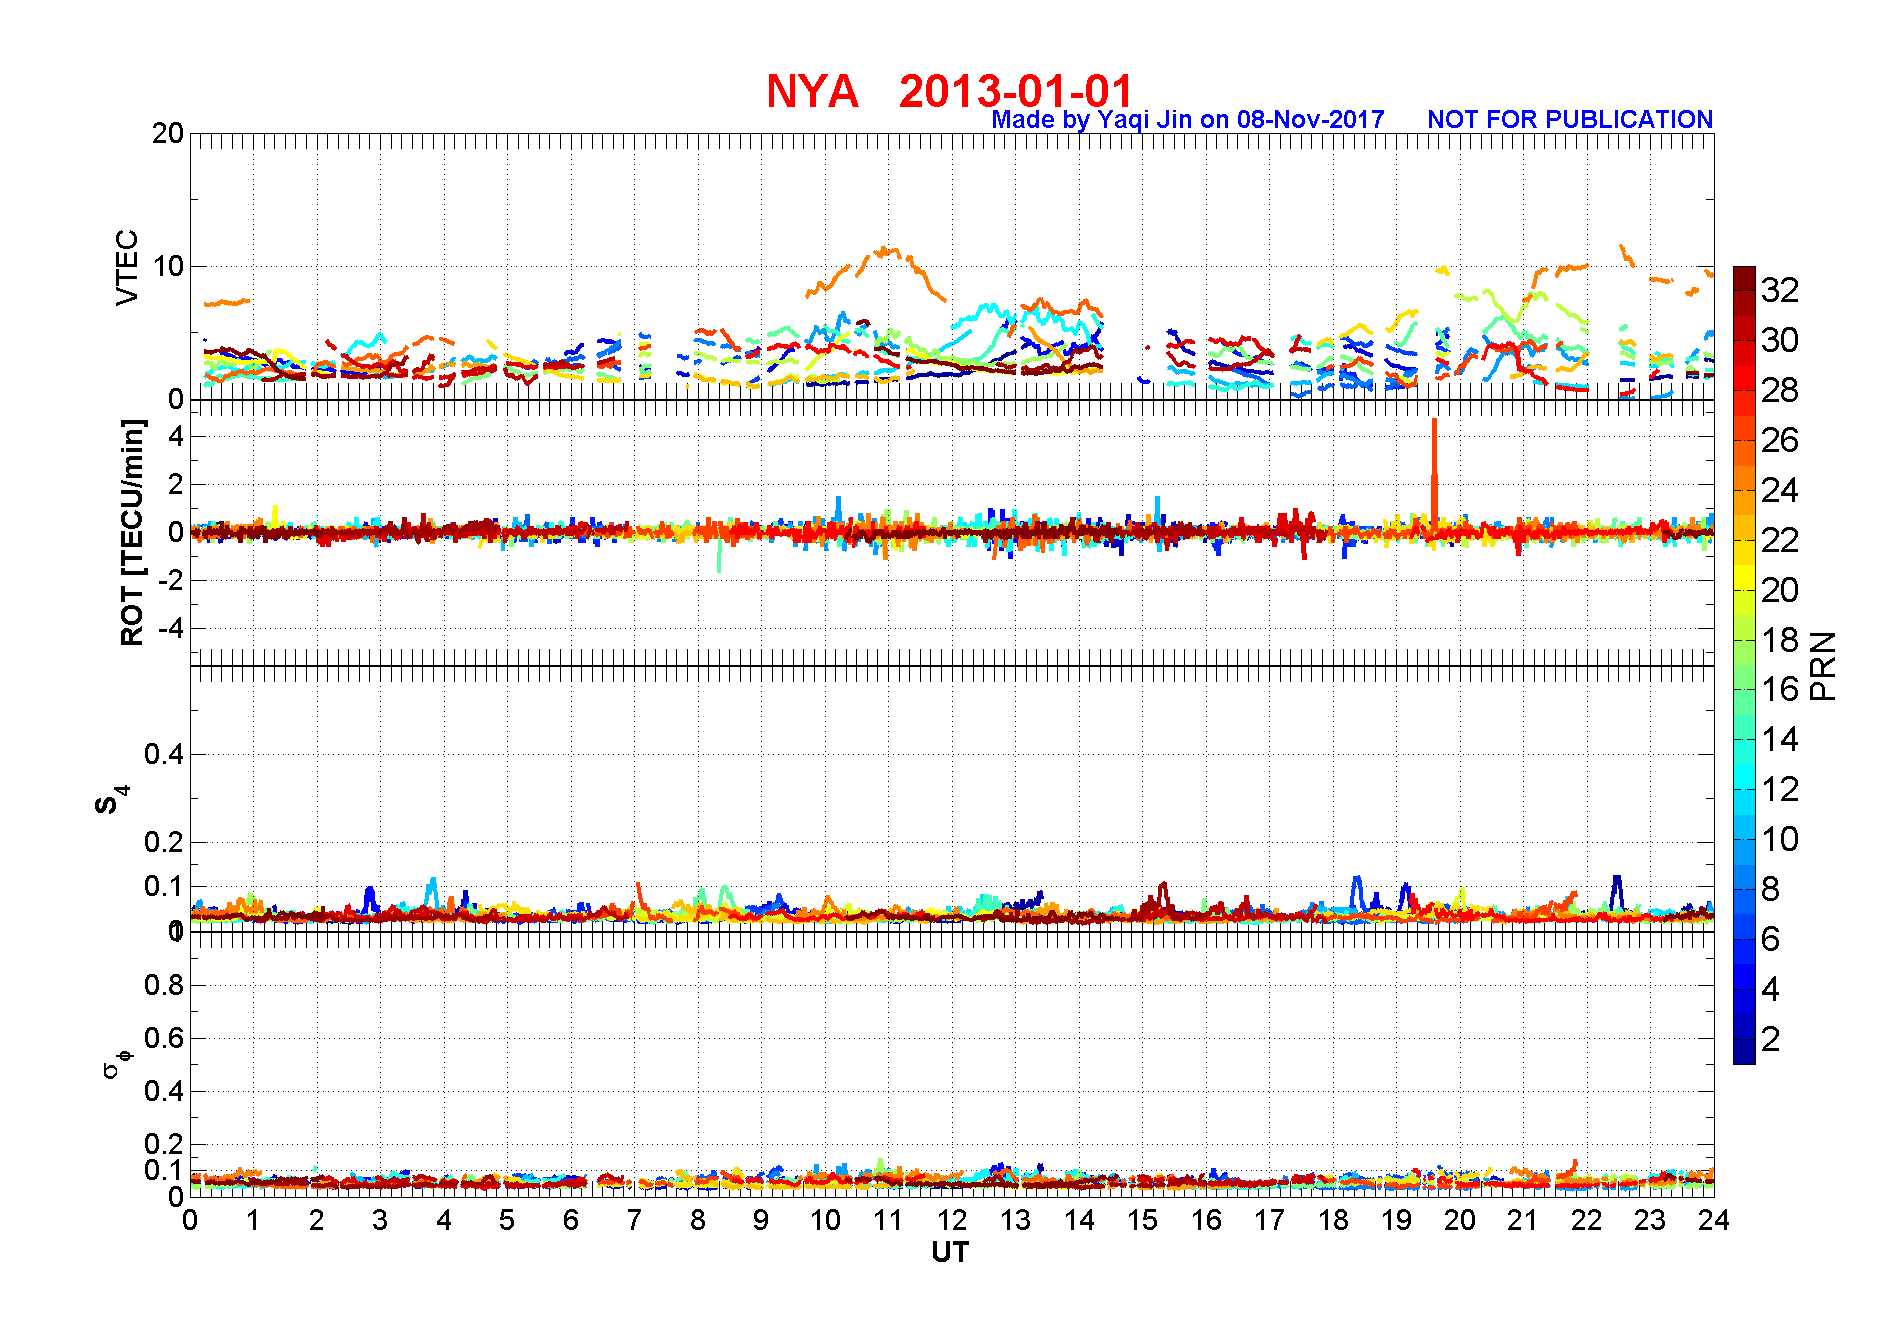Click the PRN colorbar
The width and height of the screenshot is (1904, 1330).
[x=1744, y=665]
